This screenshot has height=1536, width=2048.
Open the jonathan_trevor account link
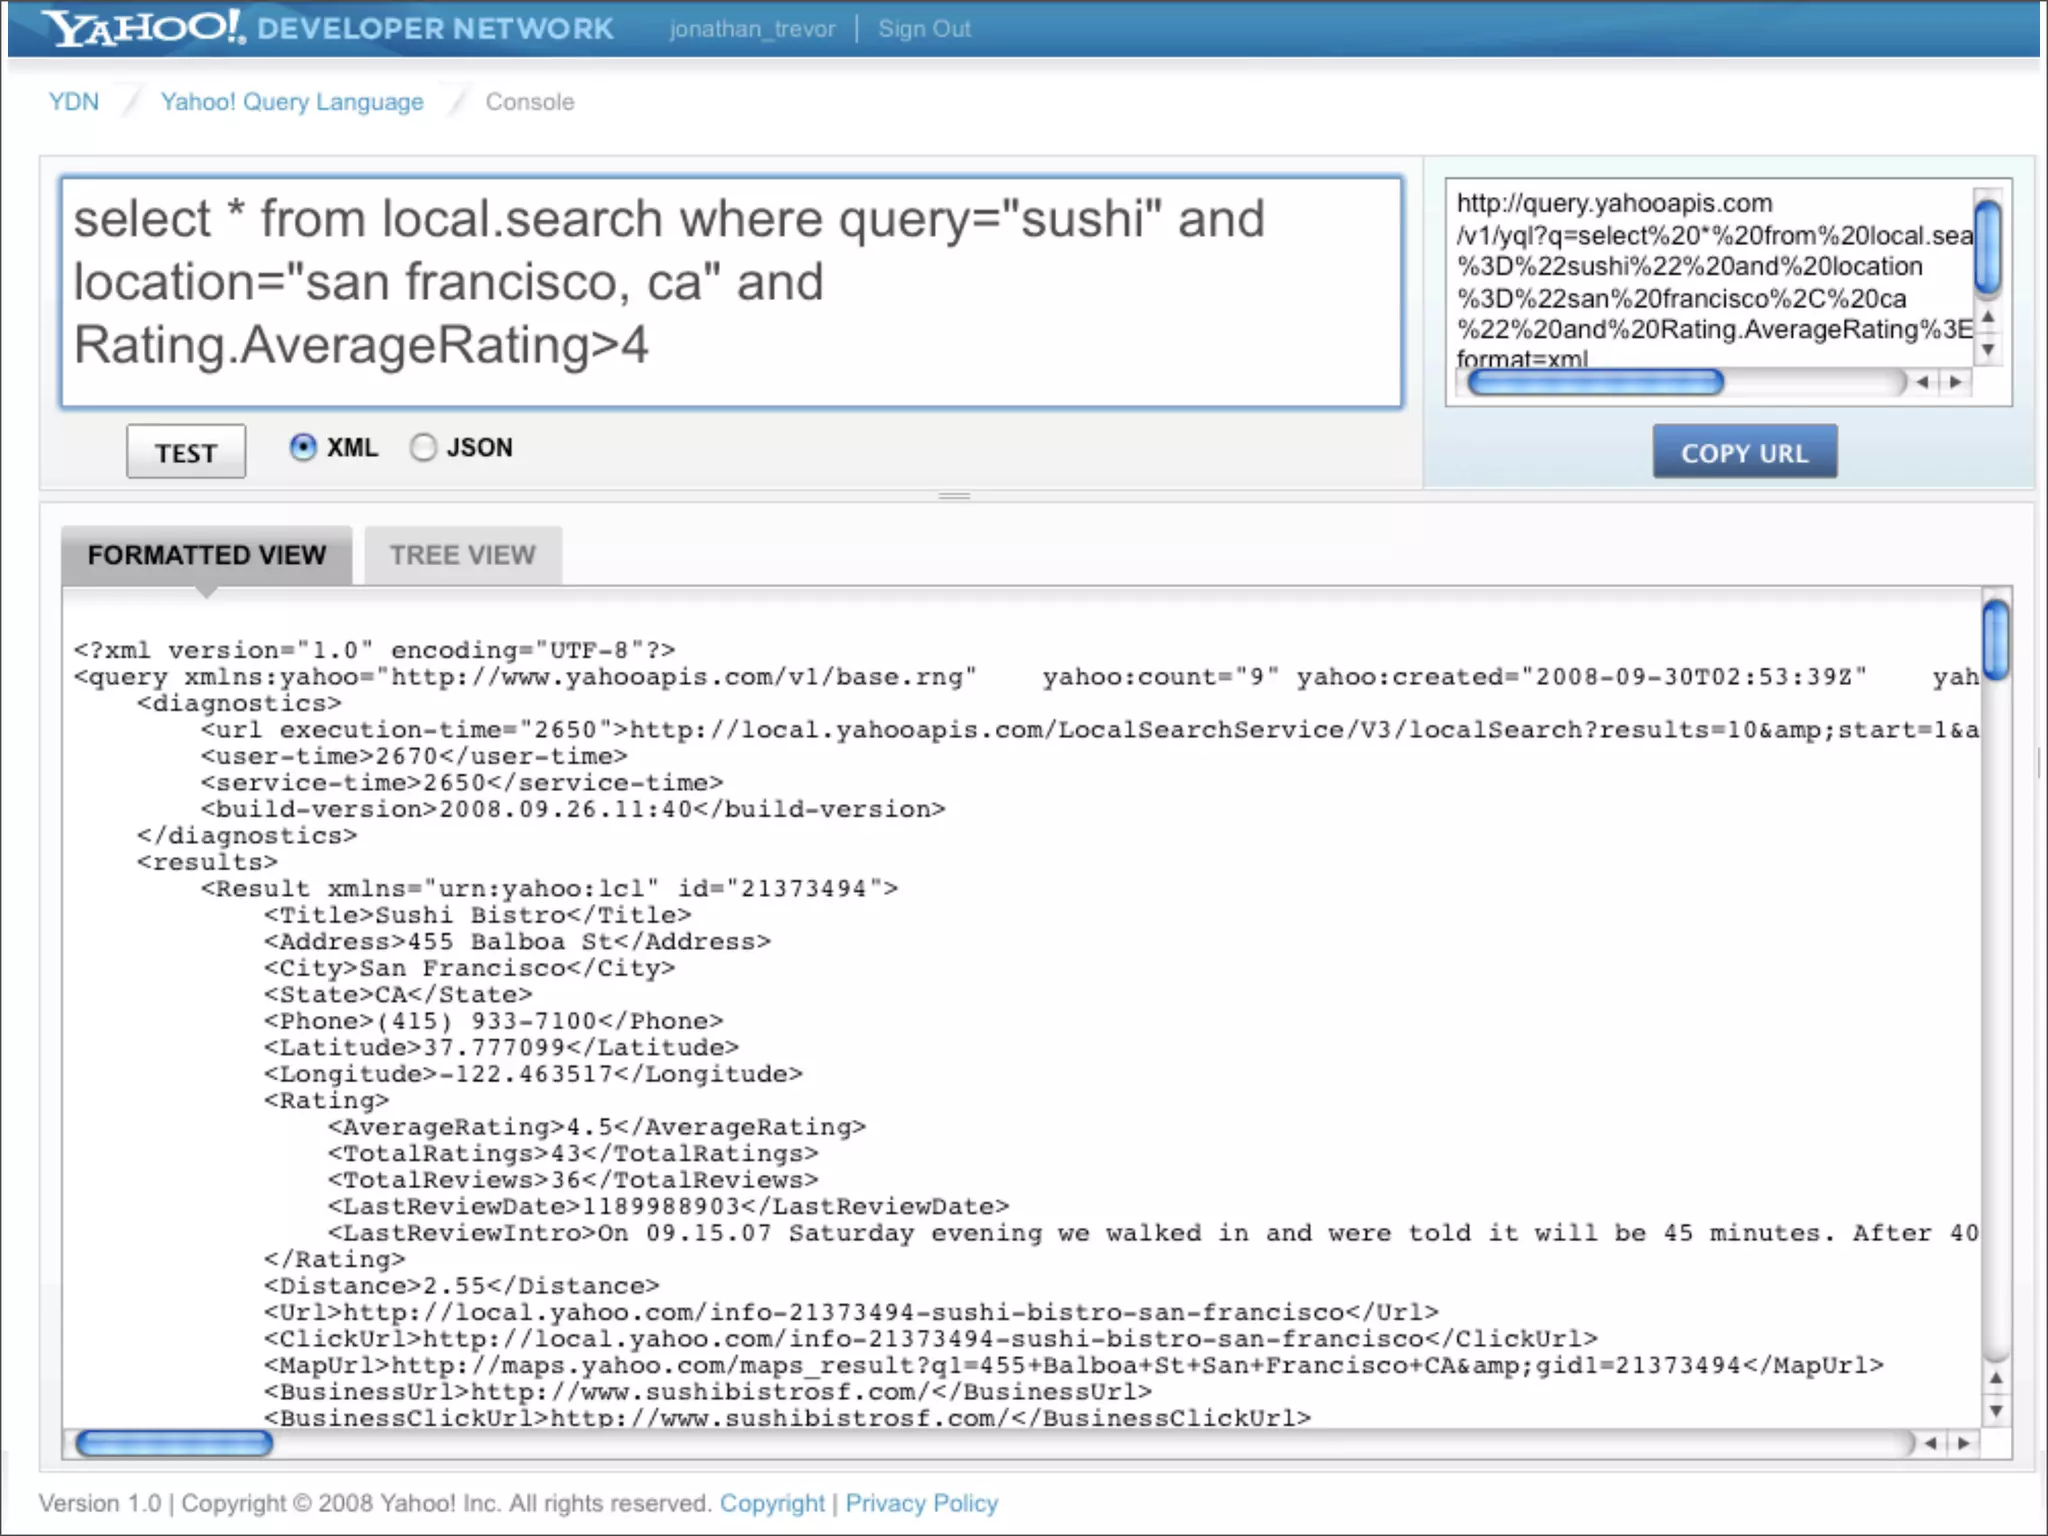click(752, 29)
